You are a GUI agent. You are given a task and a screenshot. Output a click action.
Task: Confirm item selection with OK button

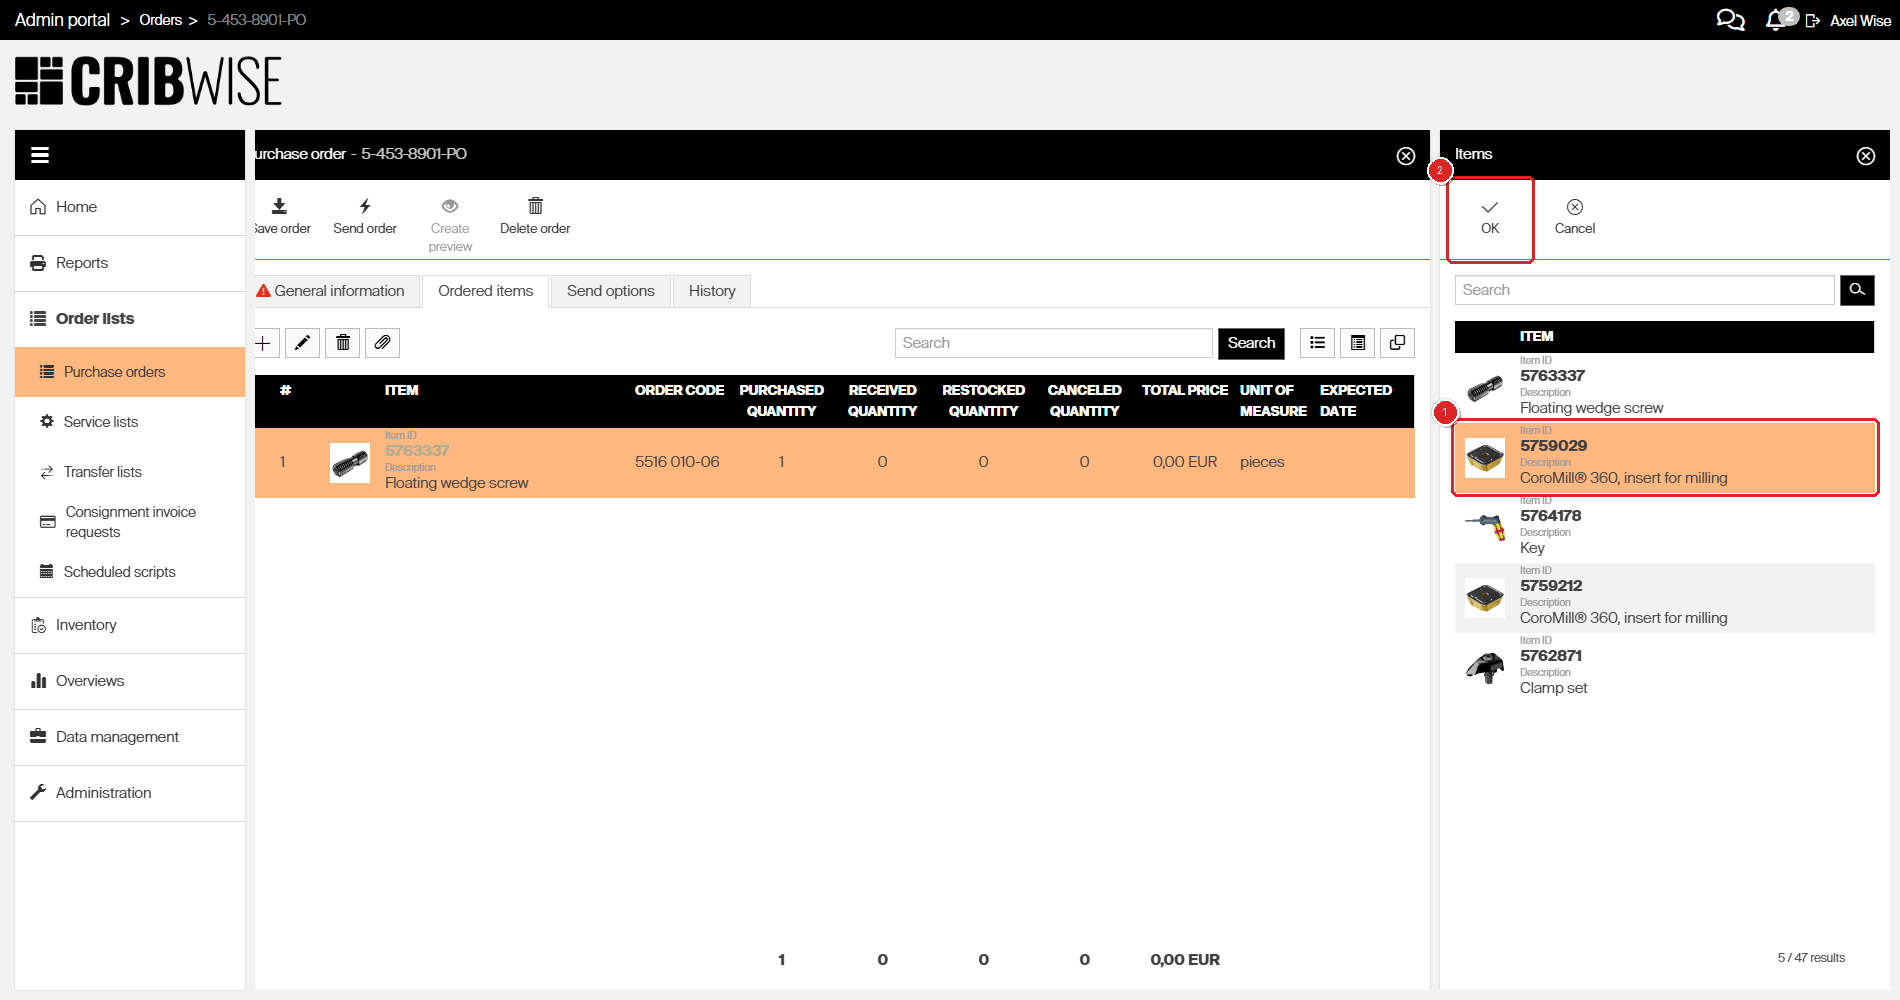(x=1489, y=217)
